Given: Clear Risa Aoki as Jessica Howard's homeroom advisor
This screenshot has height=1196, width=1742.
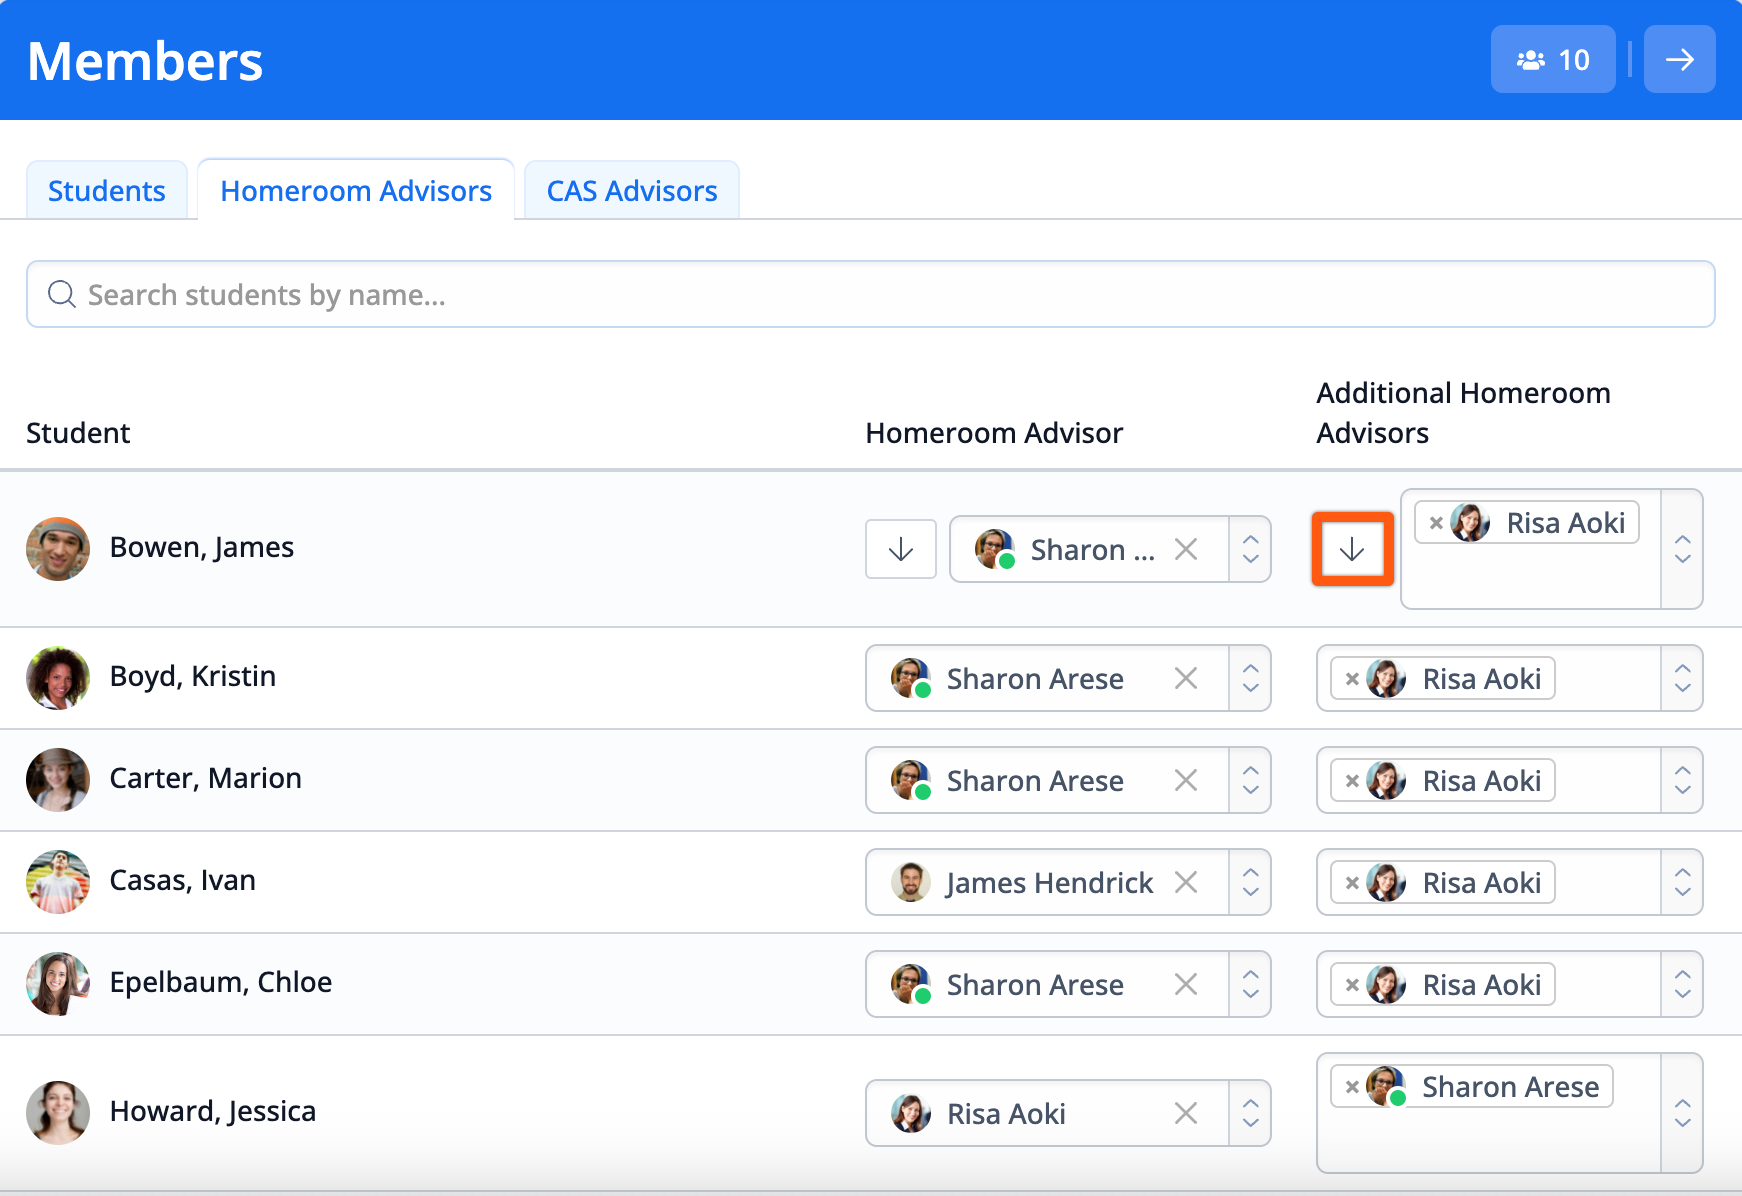Looking at the screenshot, I should tap(1186, 1114).
